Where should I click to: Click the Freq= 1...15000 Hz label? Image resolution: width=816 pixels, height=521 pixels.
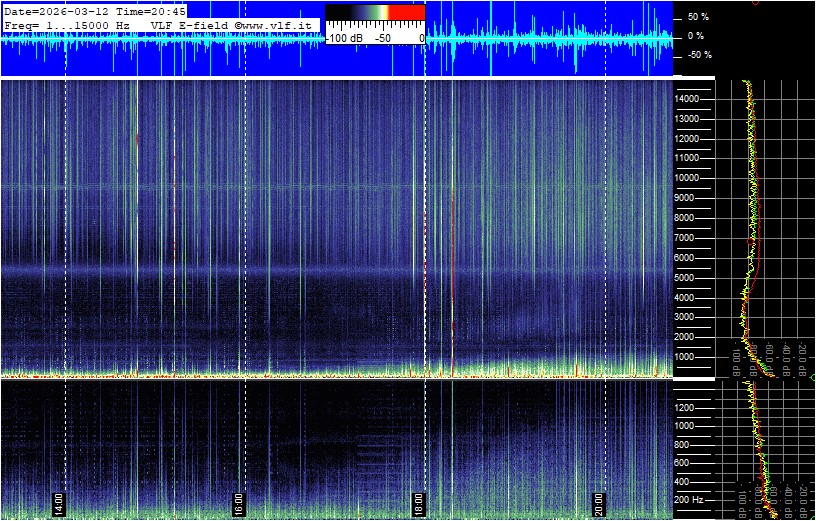pyautogui.click(x=67, y=24)
